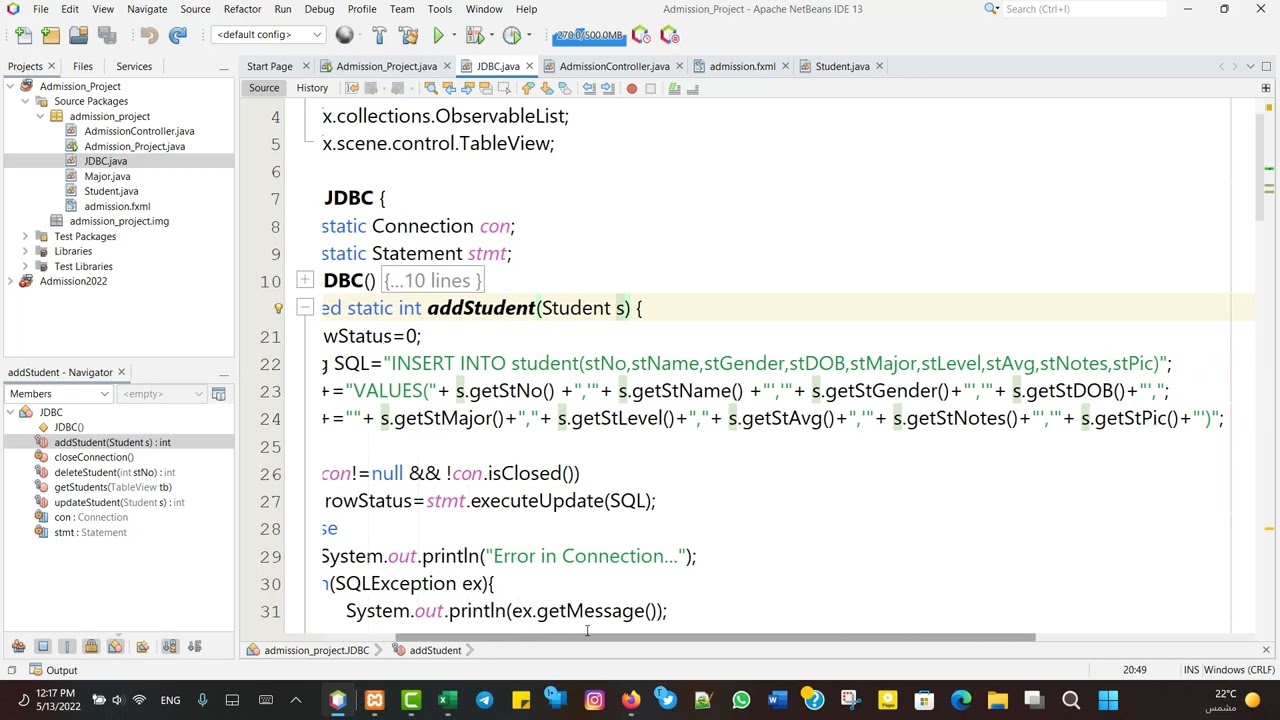Clean and Build project icon

408,35
